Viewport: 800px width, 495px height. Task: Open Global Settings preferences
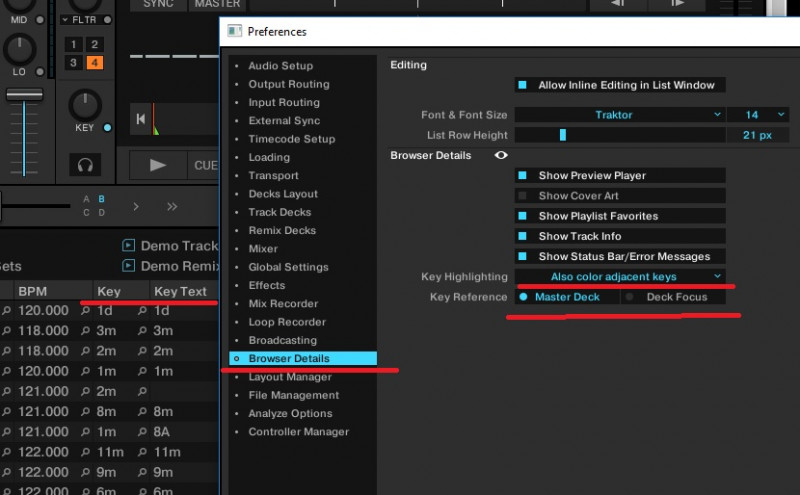point(288,267)
